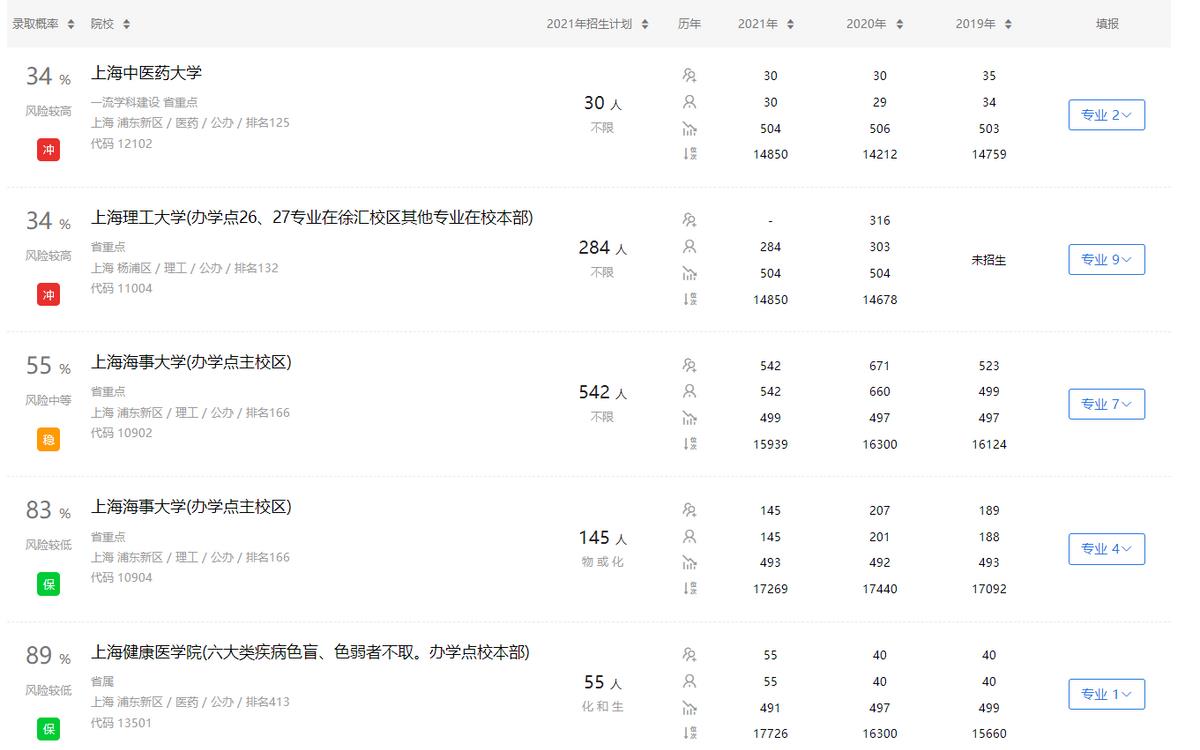Select the 代码 13501 text
Screen dimensions: 1200x750
pyautogui.click(x=122, y=722)
